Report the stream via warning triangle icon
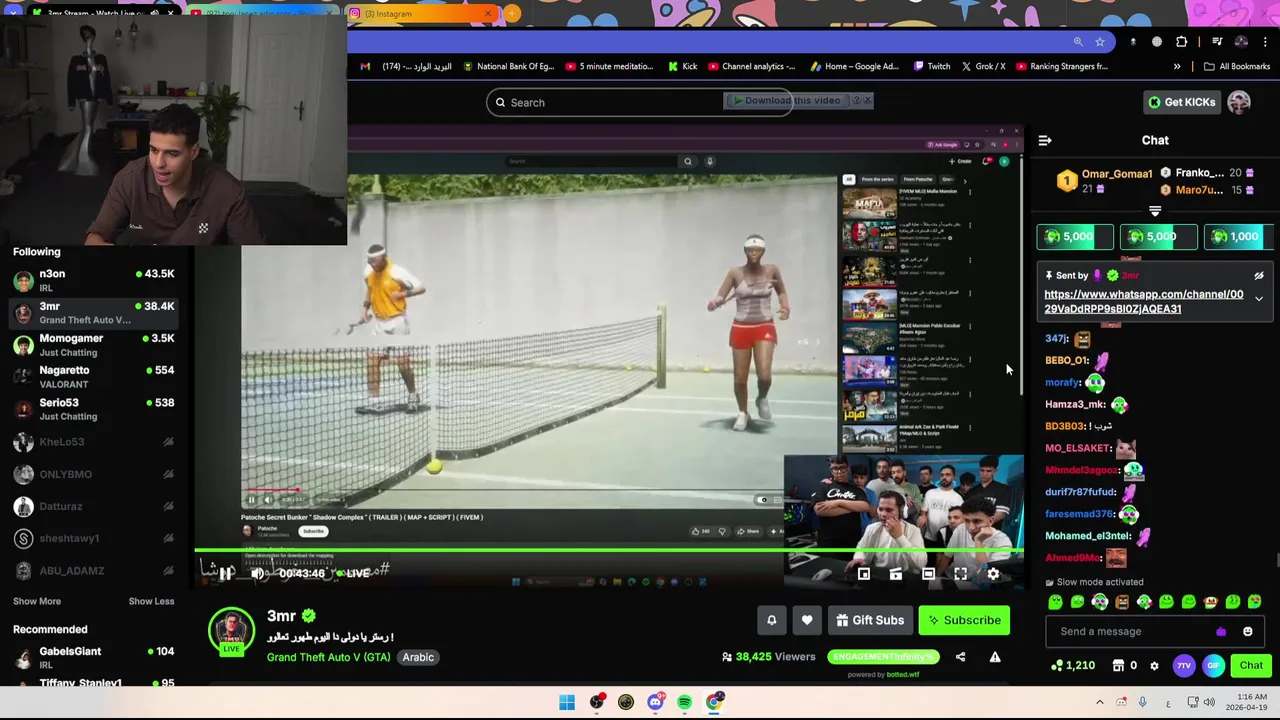This screenshot has height=720, width=1280. click(995, 657)
